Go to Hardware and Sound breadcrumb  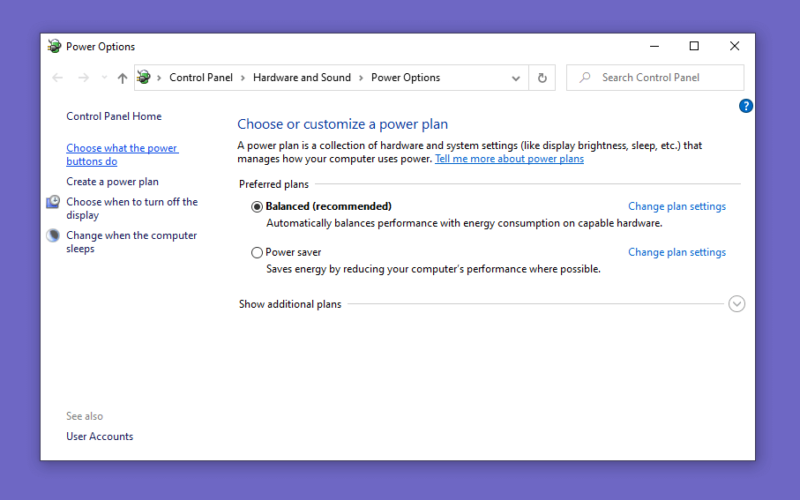(x=302, y=78)
